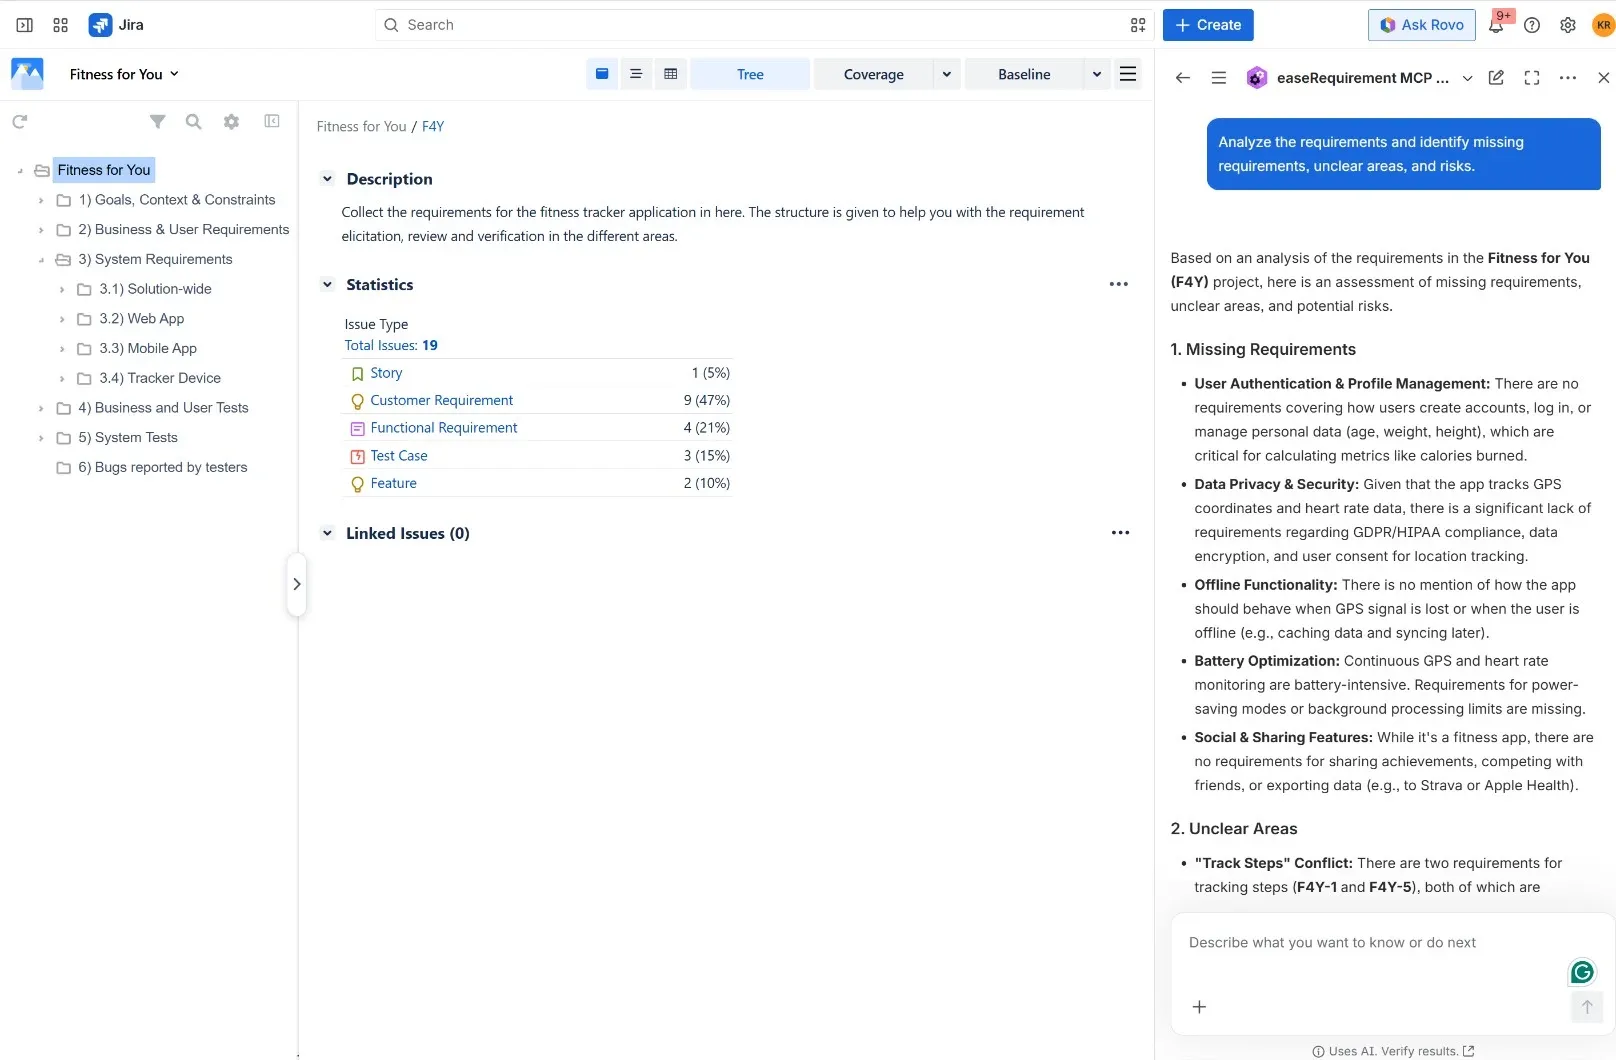Click the Jira logo
This screenshot has width=1616, height=1060.
(x=116, y=25)
